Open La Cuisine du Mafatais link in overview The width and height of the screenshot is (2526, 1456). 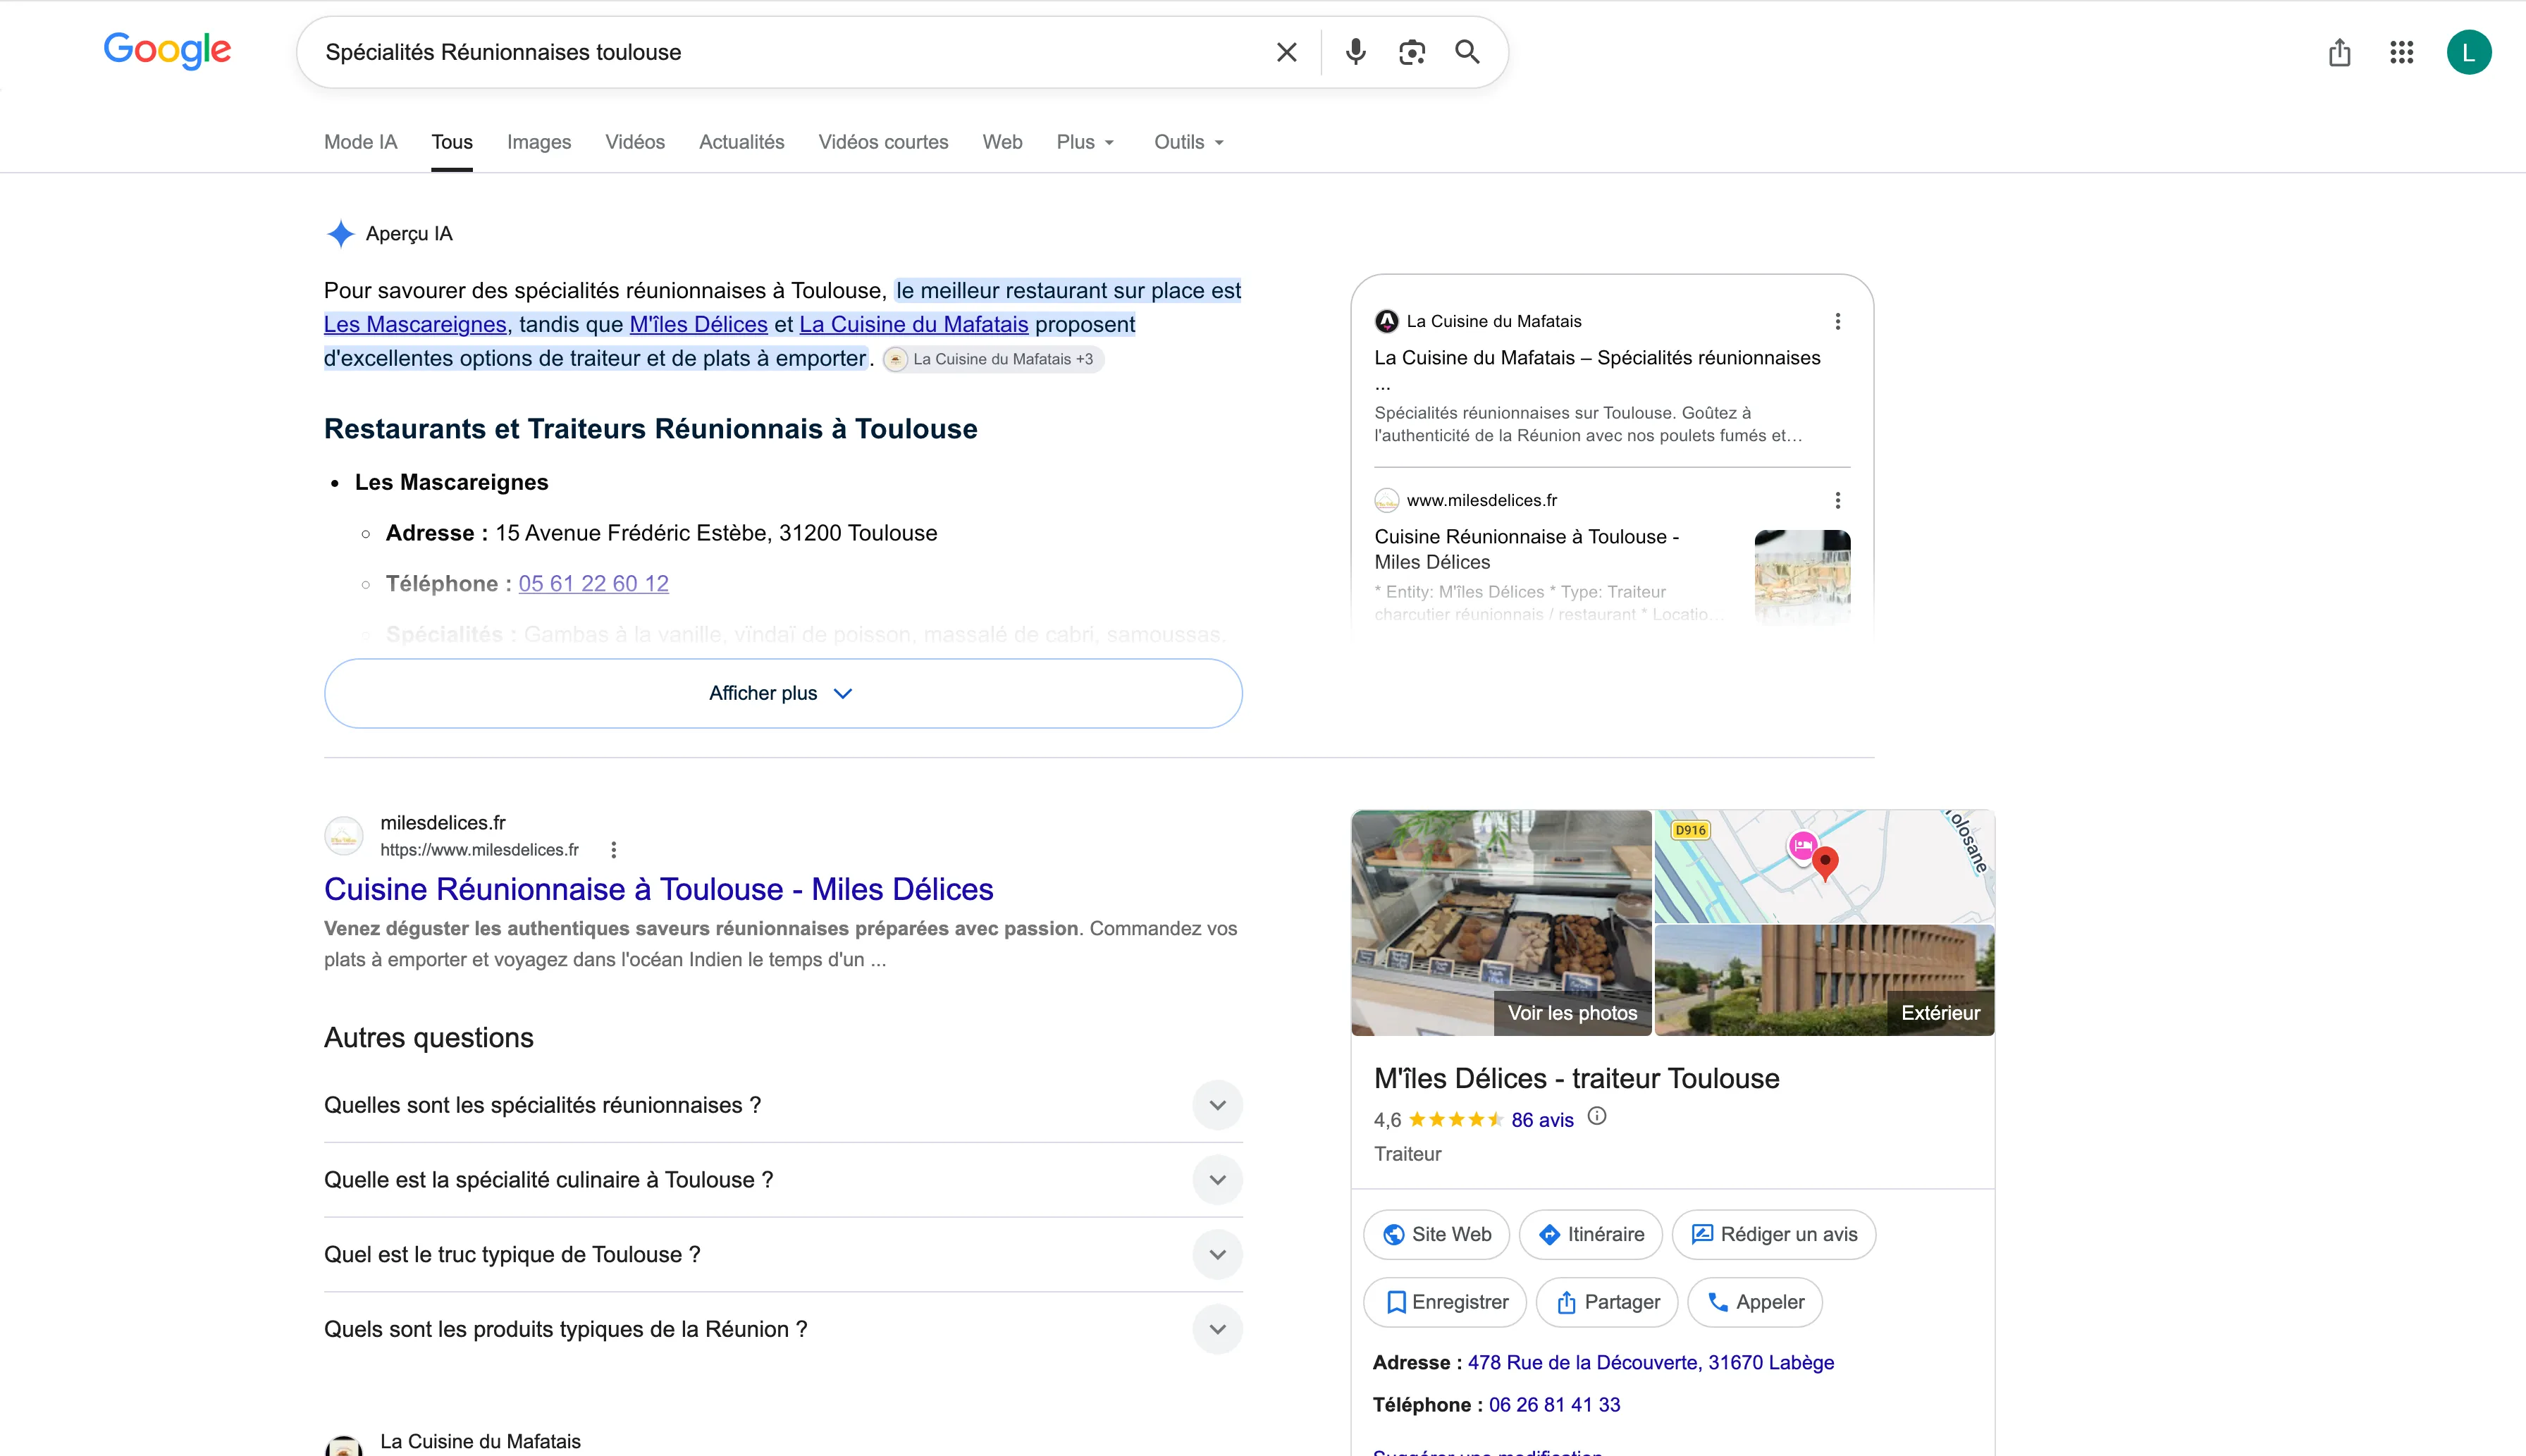coord(913,324)
